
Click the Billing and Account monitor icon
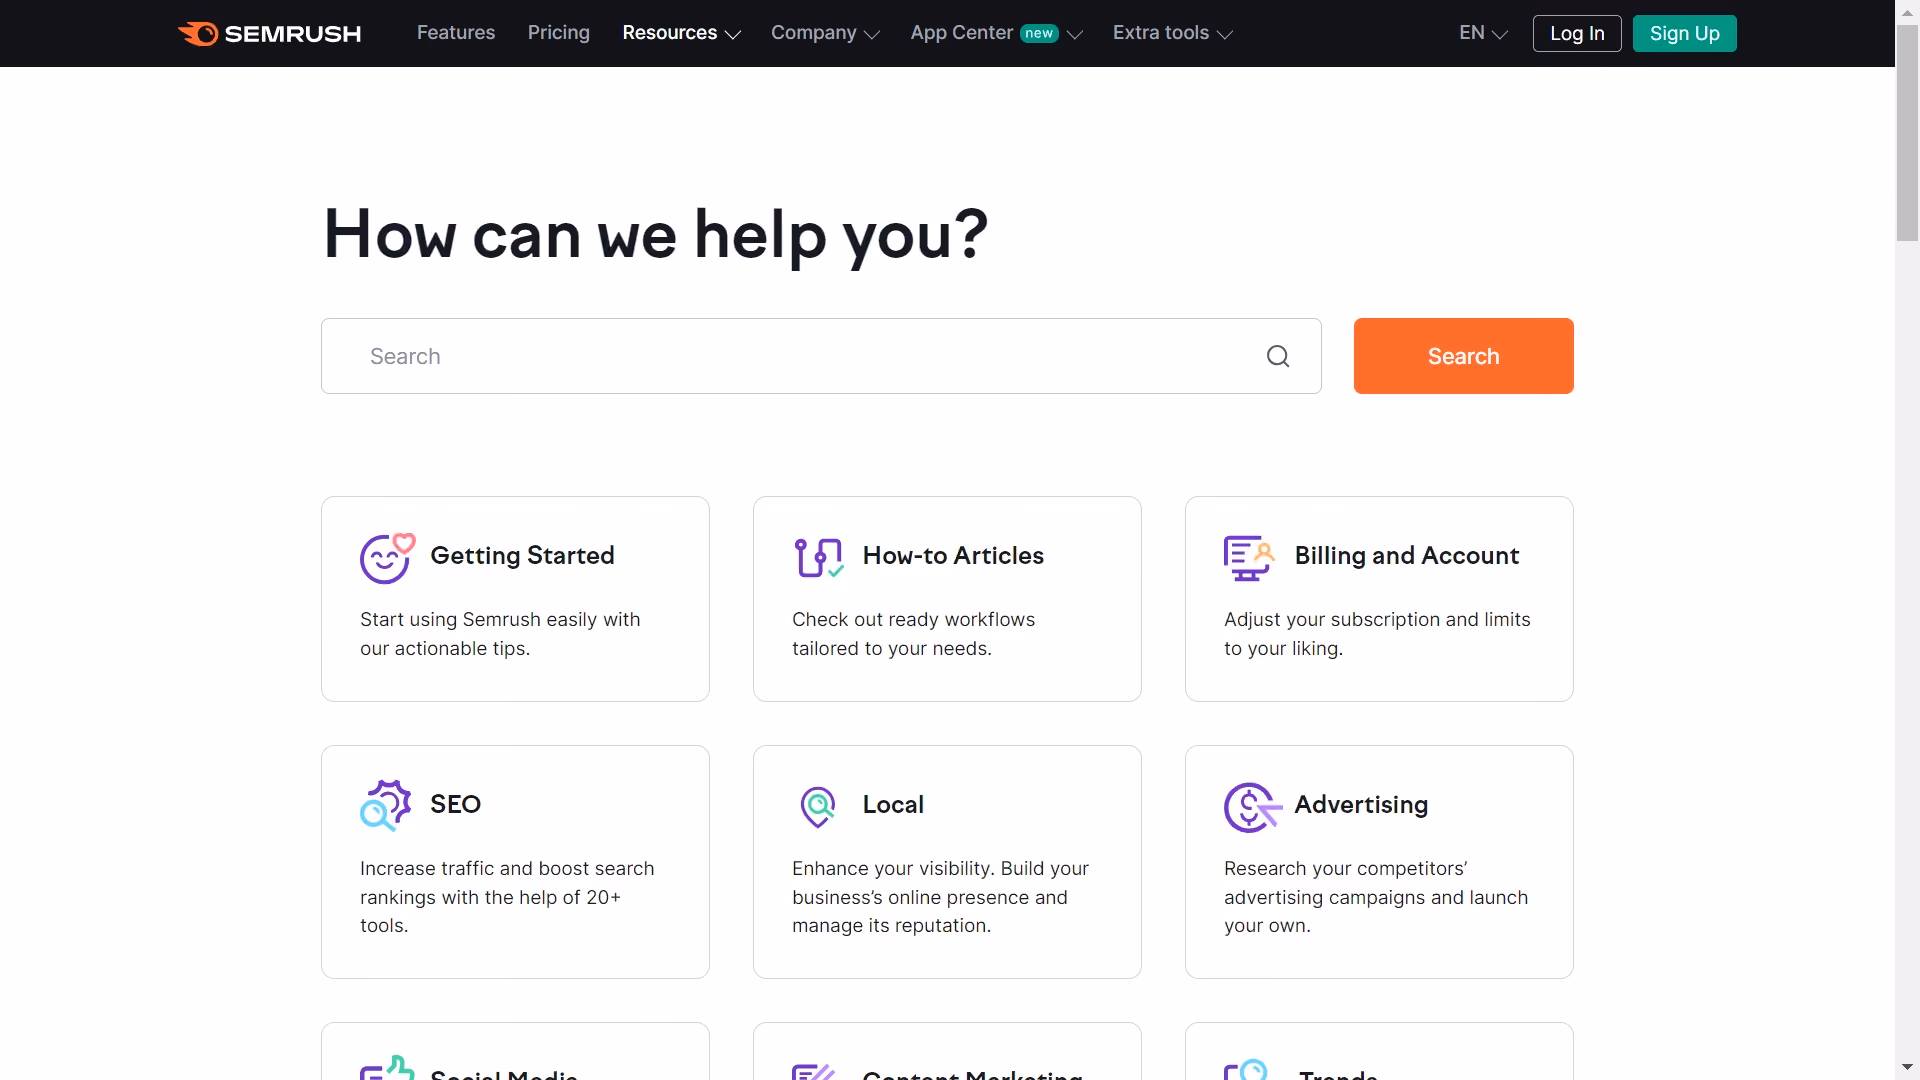point(1250,558)
